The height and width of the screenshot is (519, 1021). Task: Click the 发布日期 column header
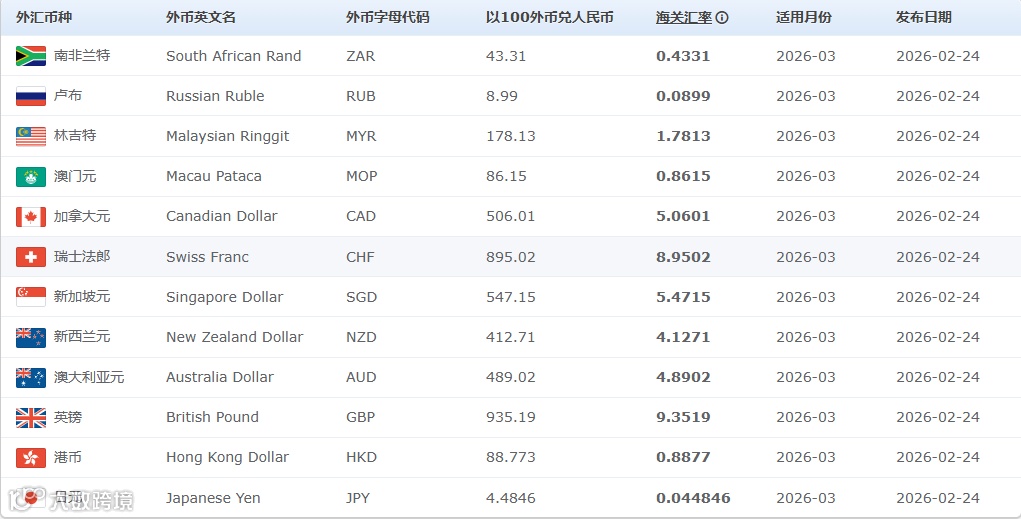(923, 18)
